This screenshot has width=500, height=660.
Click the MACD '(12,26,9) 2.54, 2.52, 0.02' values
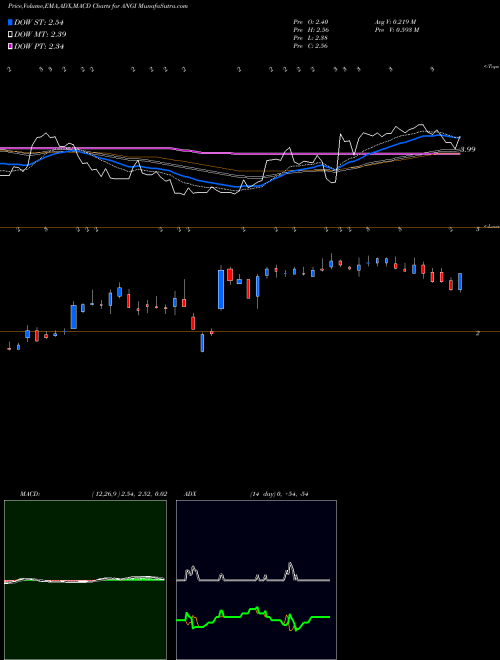pos(129,494)
